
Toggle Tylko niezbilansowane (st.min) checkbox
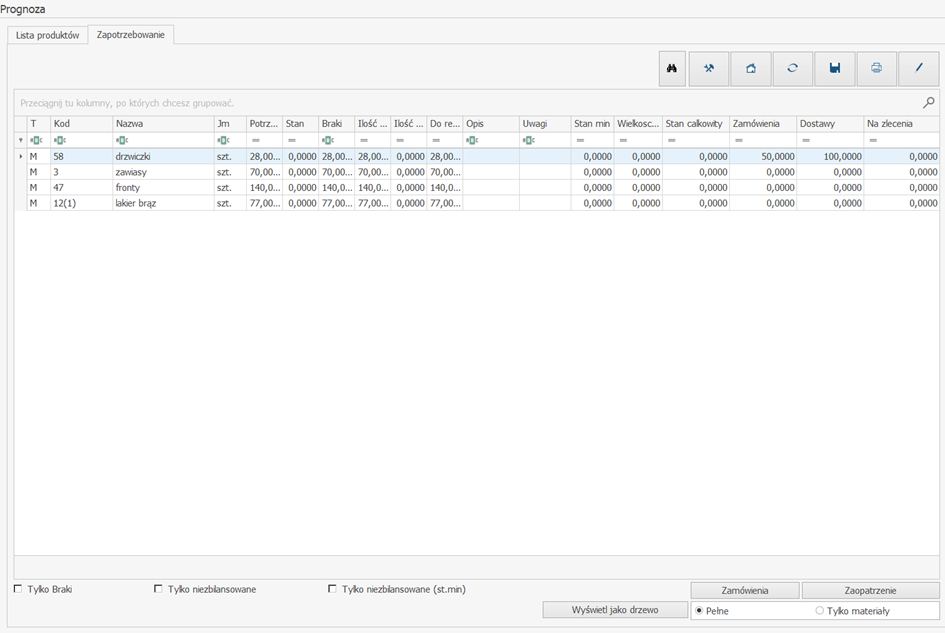pos(332,589)
